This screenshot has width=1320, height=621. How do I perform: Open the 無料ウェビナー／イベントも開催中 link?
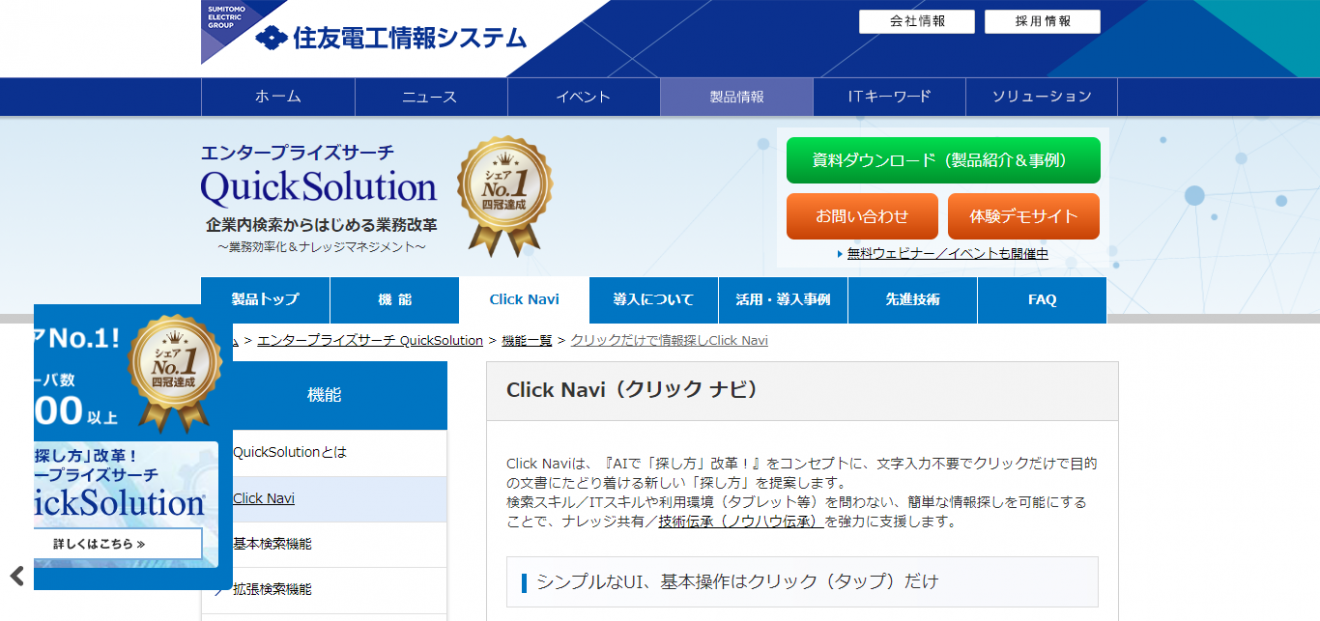pyautogui.click(x=947, y=254)
